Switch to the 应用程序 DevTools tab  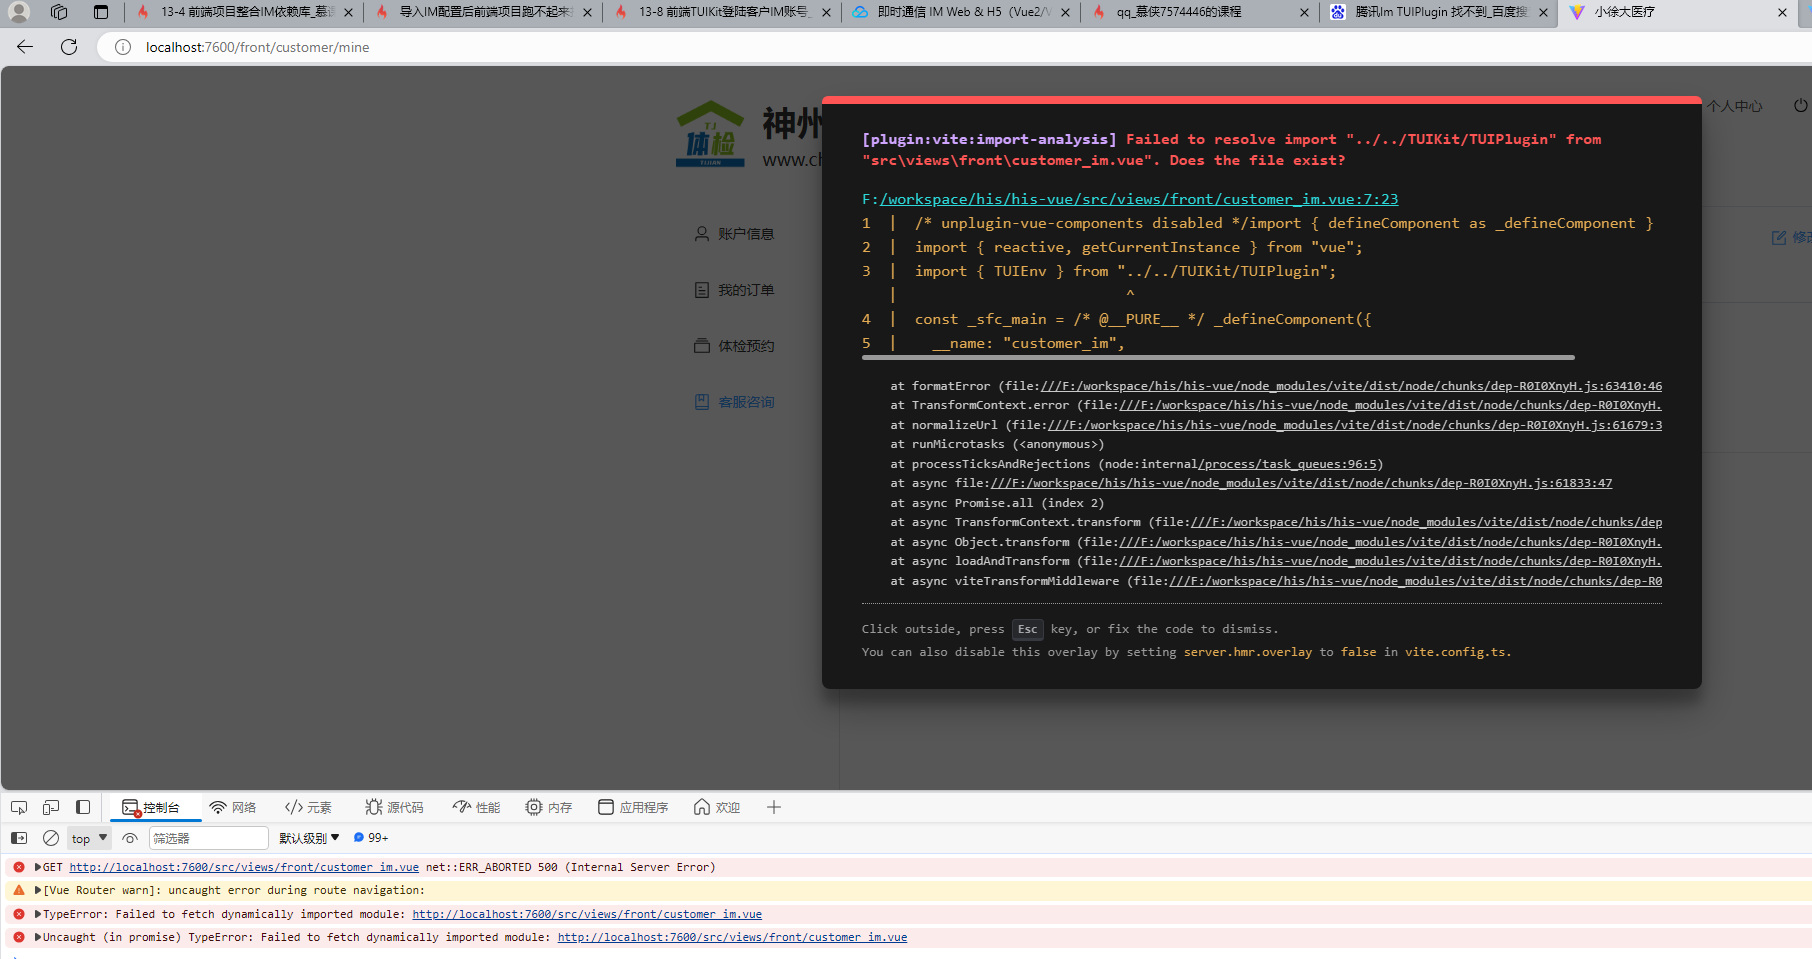click(x=633, y=807)
